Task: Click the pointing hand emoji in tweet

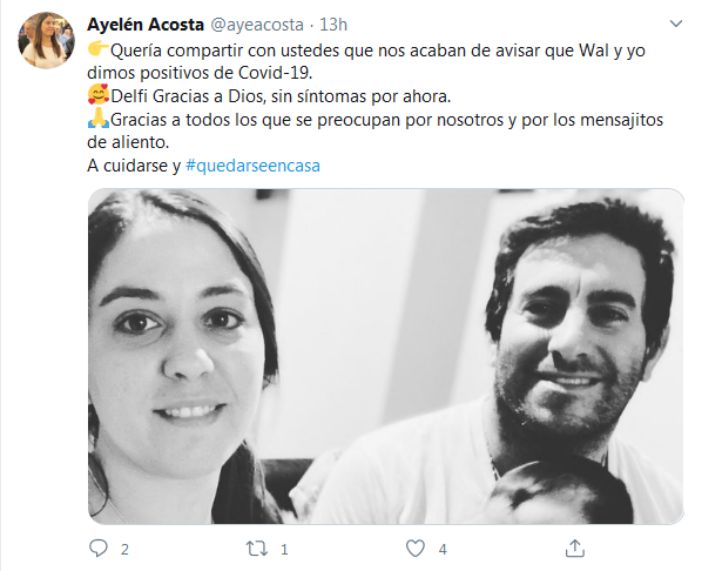Action: pyautogui.click(x=98, y=49)
